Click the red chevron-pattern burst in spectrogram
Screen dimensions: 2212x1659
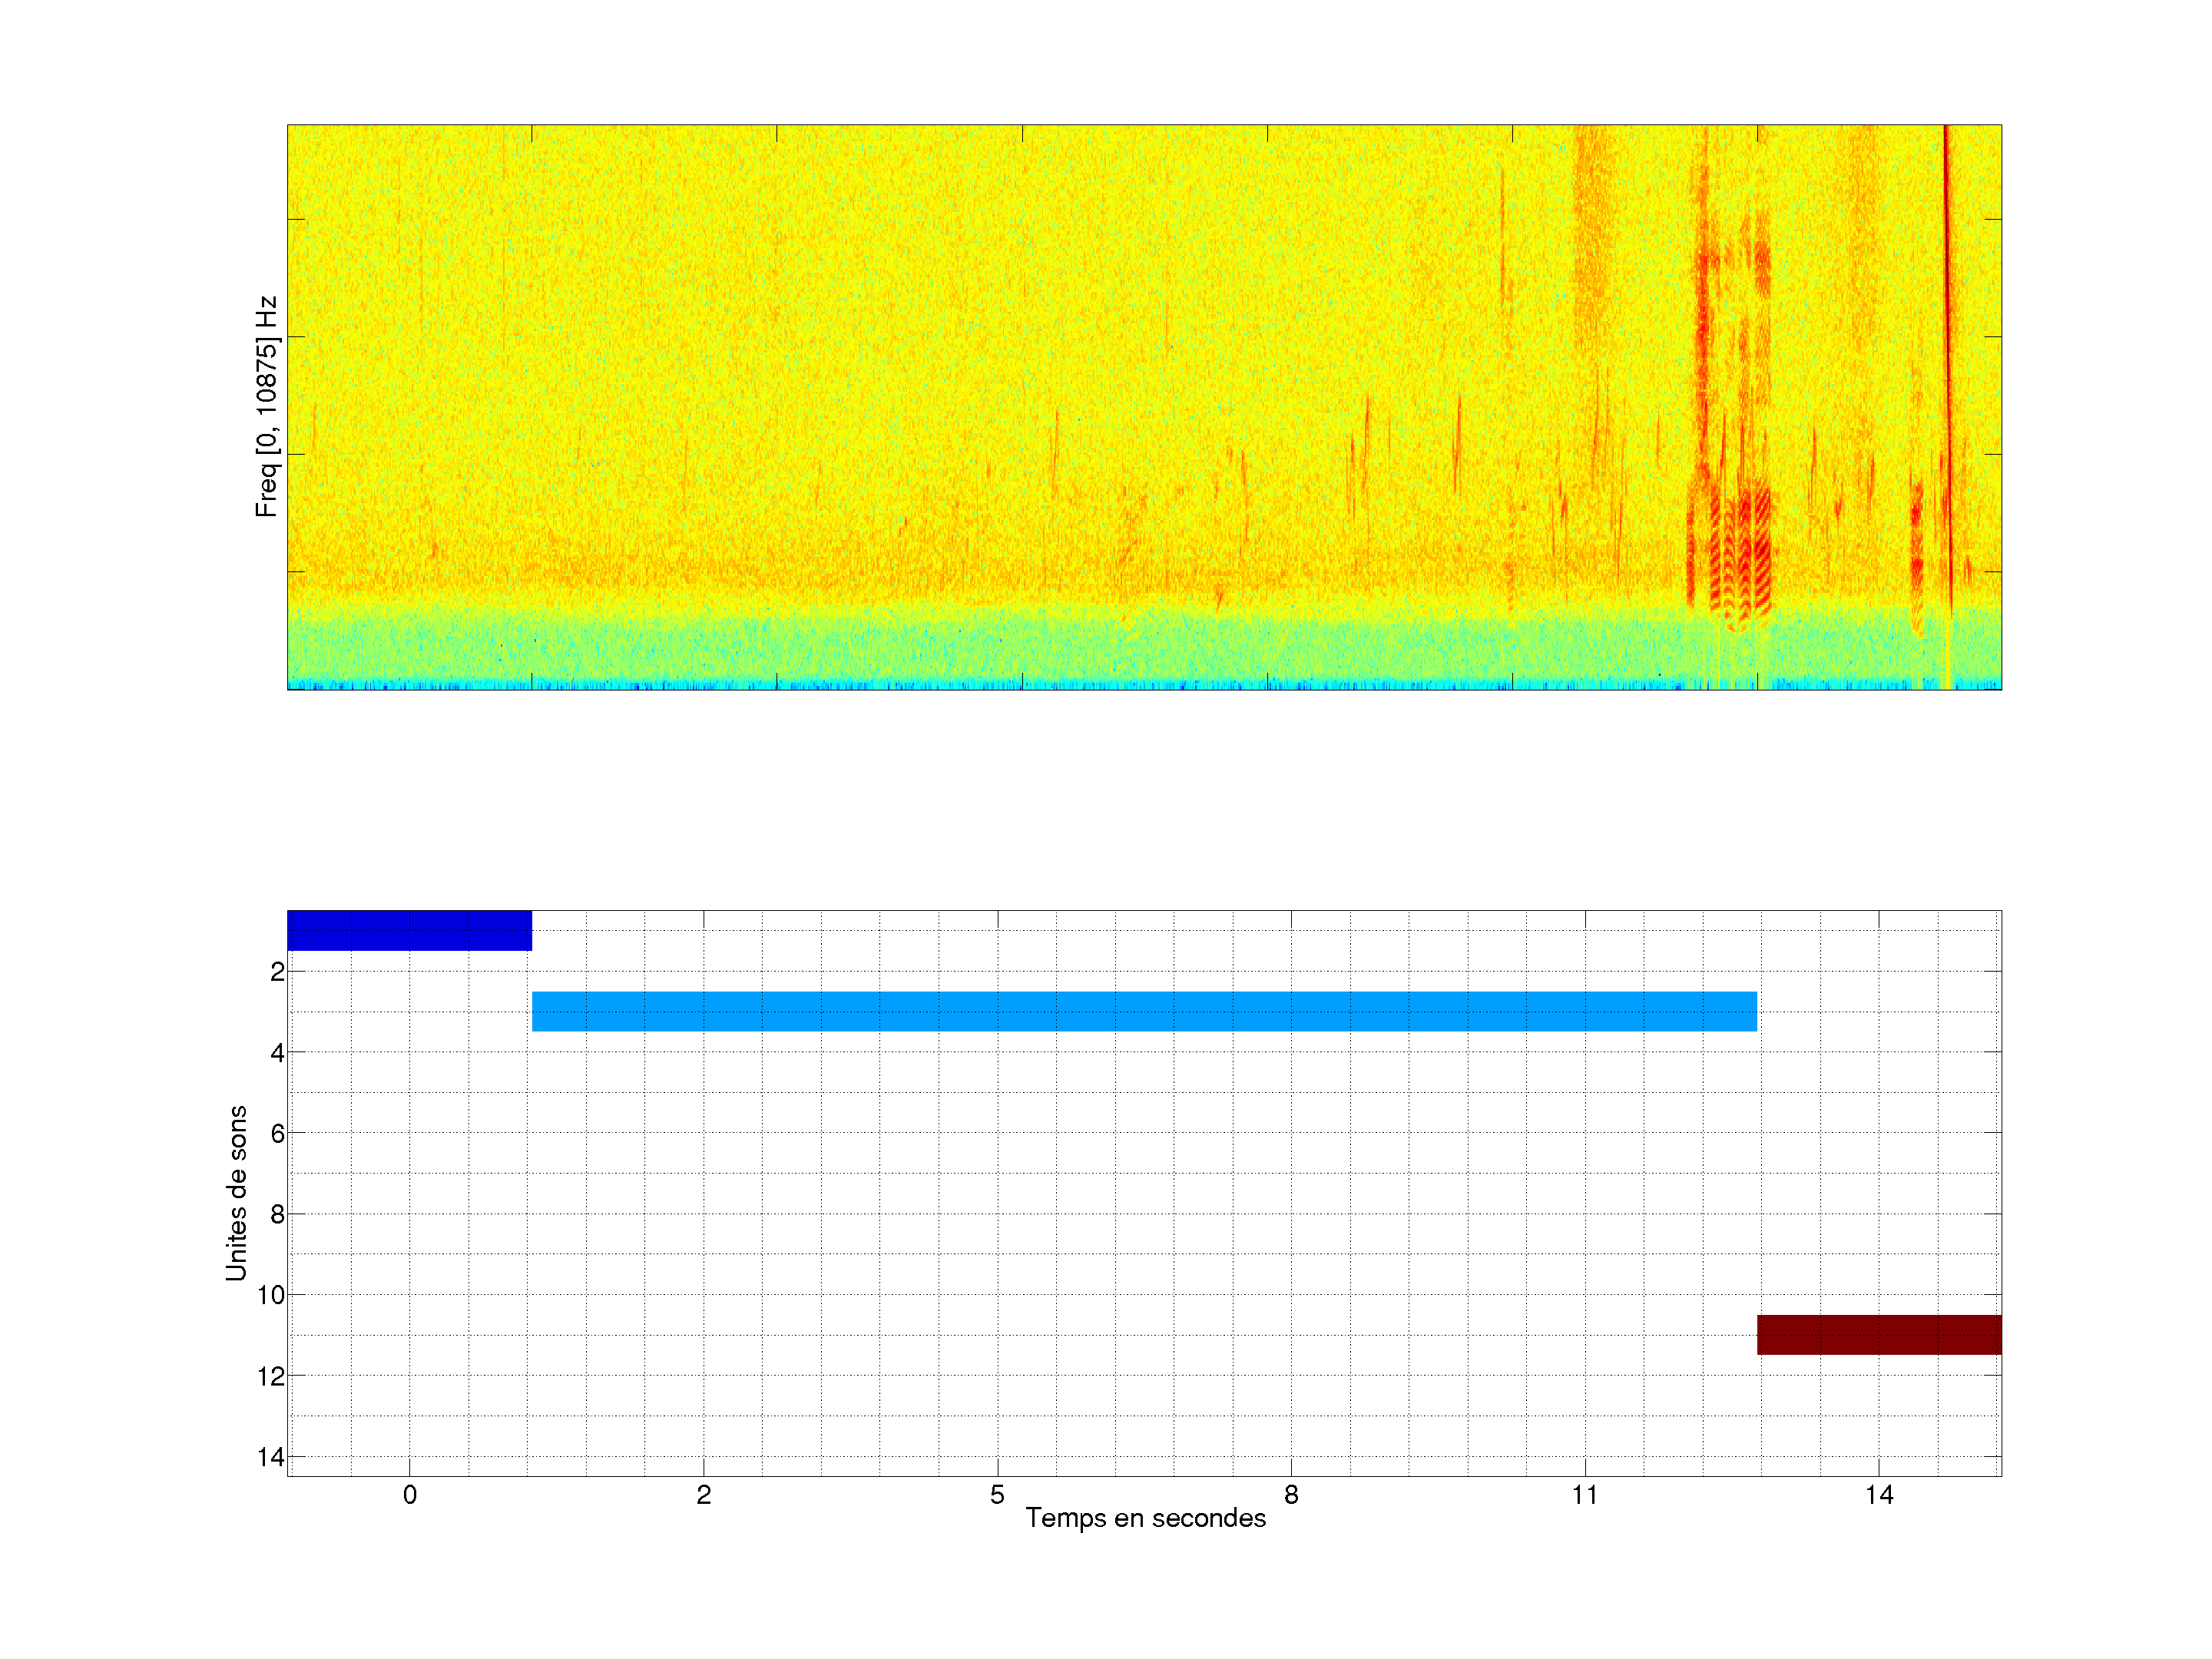click(x=1740, y=555)
